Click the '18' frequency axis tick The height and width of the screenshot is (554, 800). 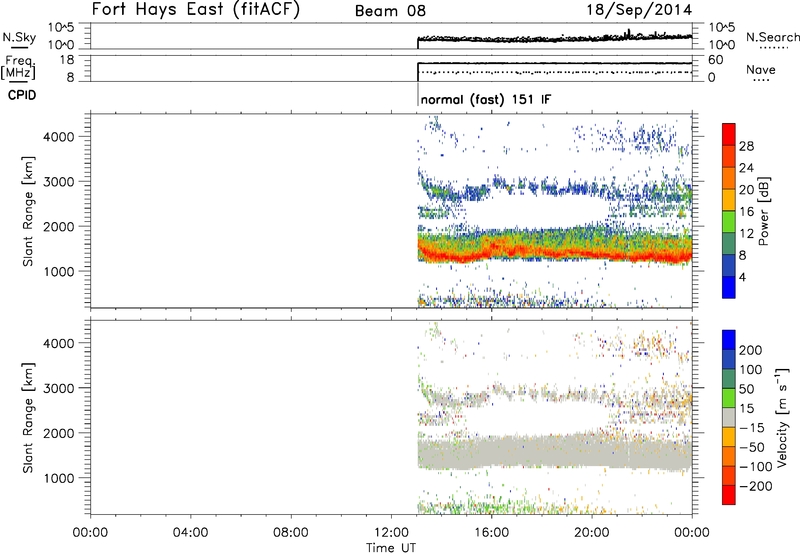pyautogui.click(x=67, y=60)
